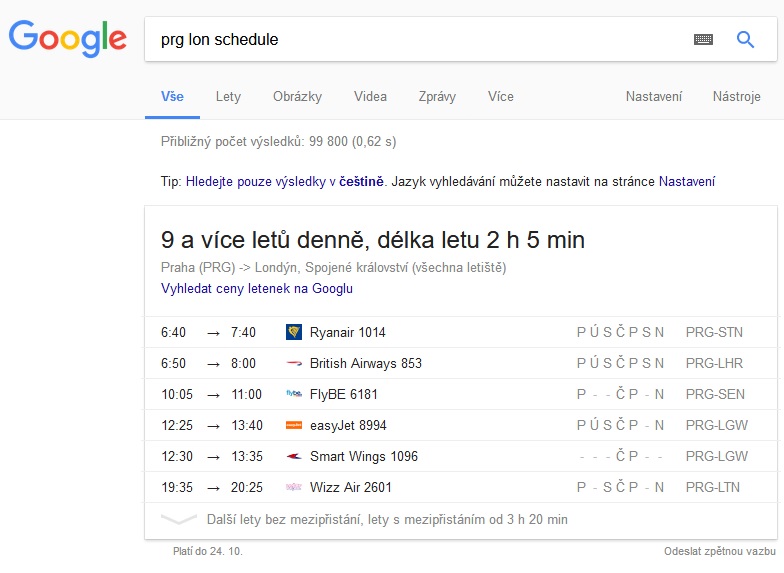The image size is (784, 573).
Task: Click Odeslat zpětnou vazbu feedback link
Action: (x=719, y=551)
